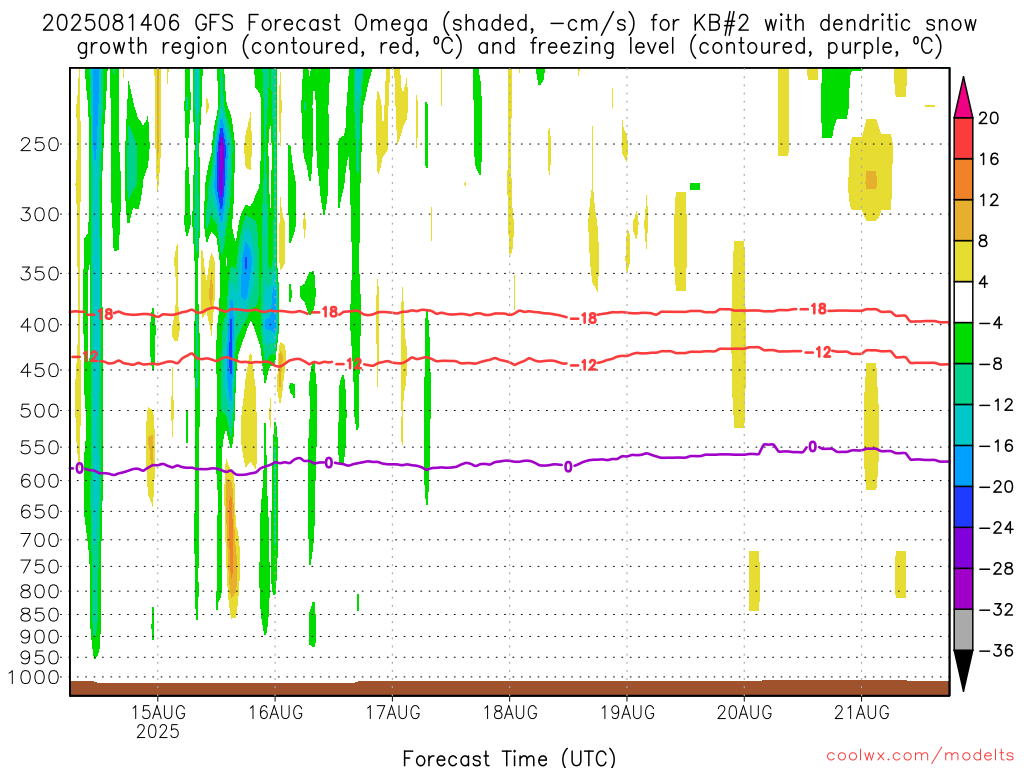Click the 17AUG date label on time axis
Image resolution: width=1024 pixels, height=768 pixels.
(392, 712)
